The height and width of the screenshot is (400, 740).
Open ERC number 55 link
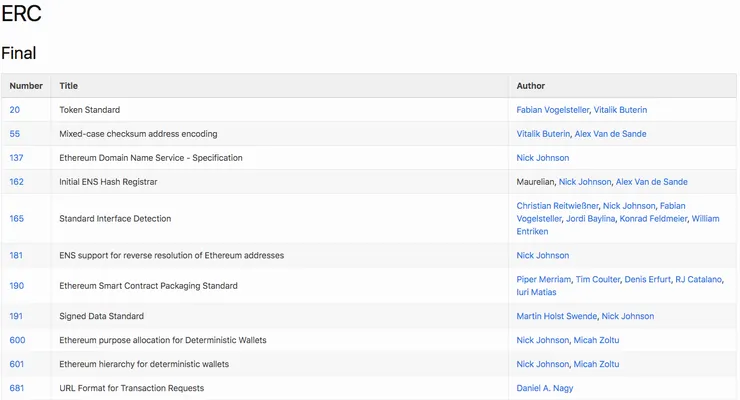pyautogui.click(x=15, y=134)
